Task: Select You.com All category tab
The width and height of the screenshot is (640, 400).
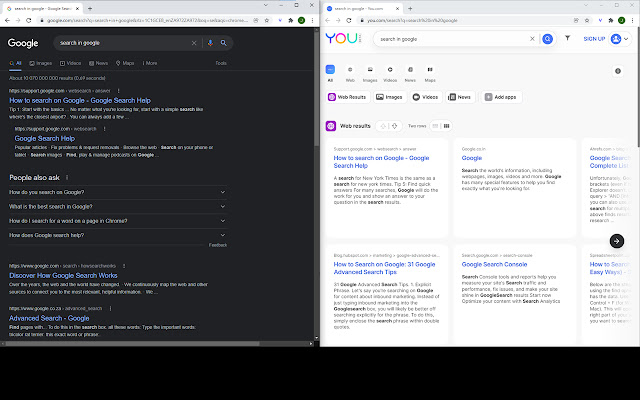Action: [330, 74]
